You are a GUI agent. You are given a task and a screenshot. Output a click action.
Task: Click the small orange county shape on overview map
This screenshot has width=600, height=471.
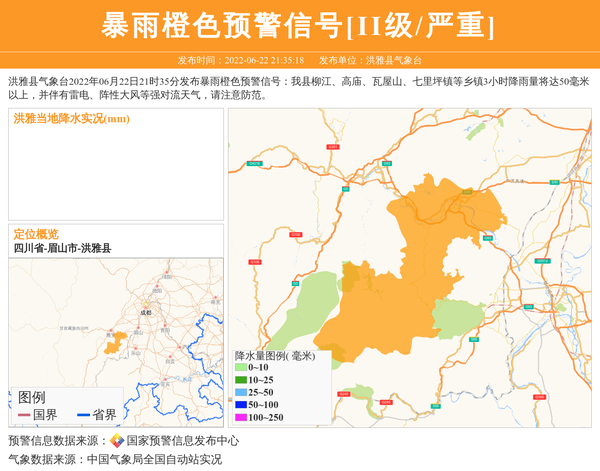(115, 343)
